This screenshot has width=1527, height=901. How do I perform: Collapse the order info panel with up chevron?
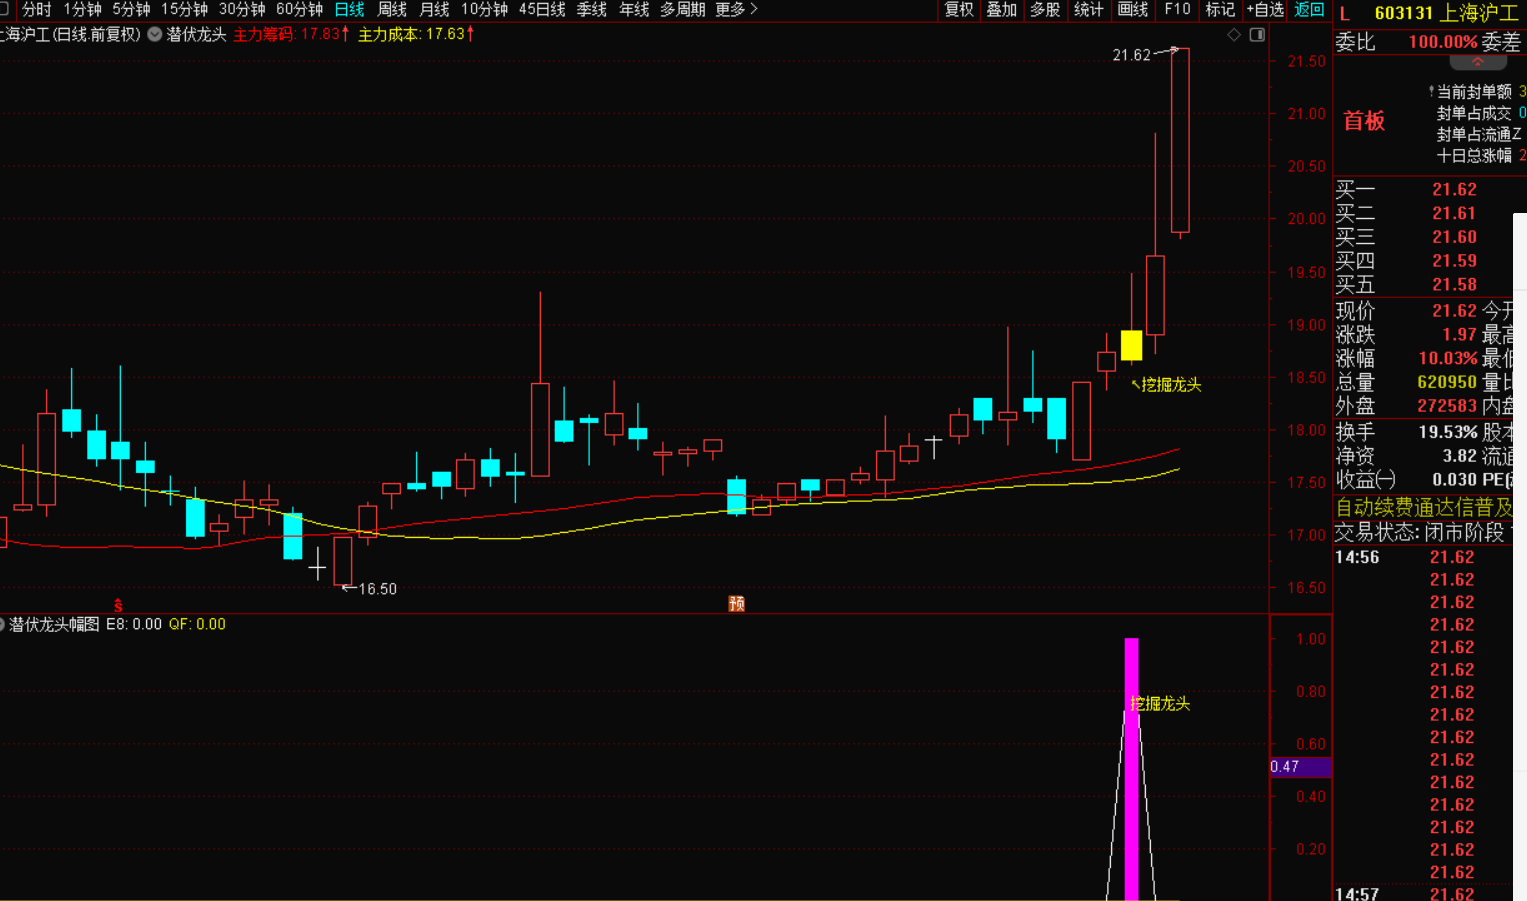coord(1477,62)
